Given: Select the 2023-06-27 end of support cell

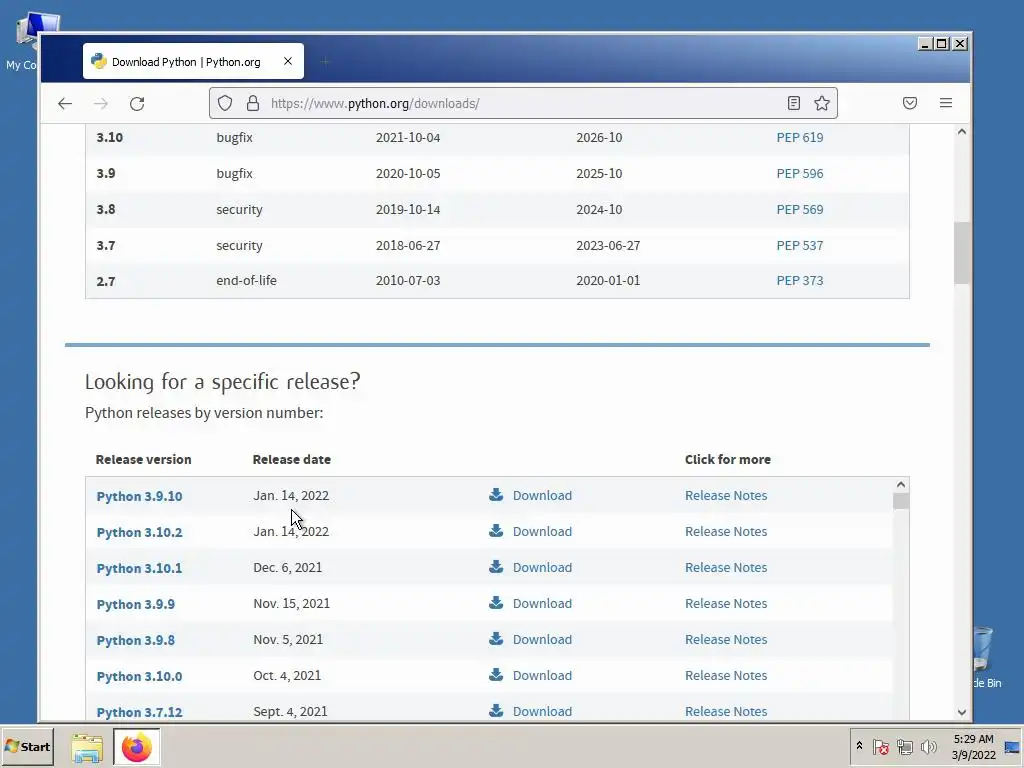Looking at the screenshot, I should coord(608,246).
